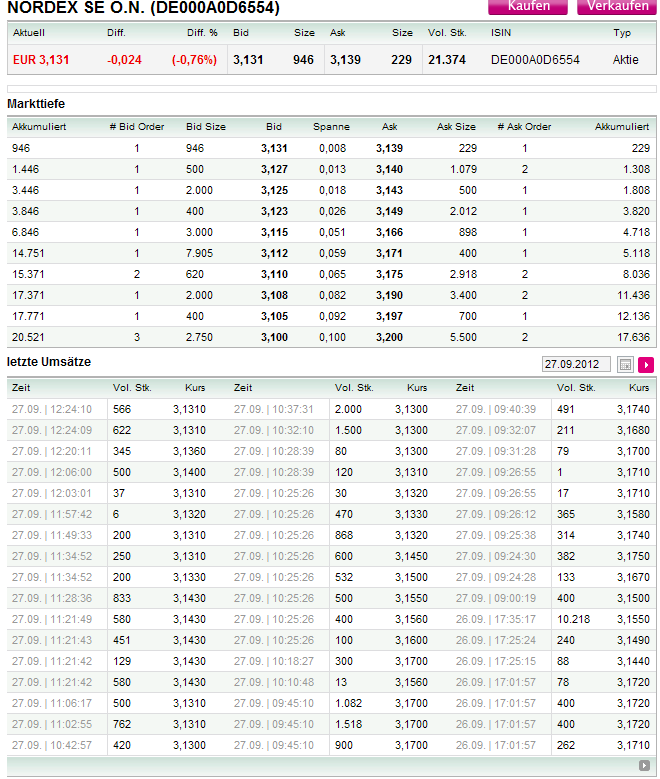Click the trade price 3,1580
Screen dimensions: 660x779
(633, 515)
